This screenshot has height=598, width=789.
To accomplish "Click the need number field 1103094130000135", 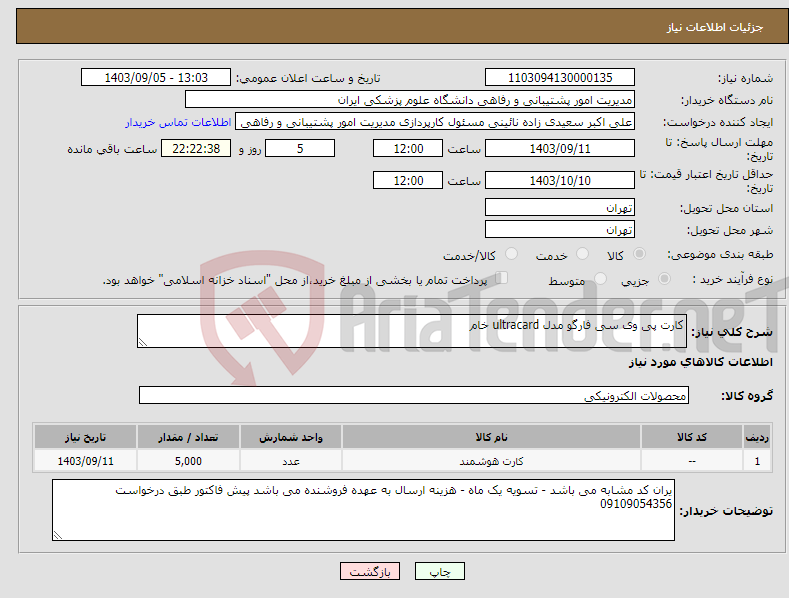I will pos(560,78).
